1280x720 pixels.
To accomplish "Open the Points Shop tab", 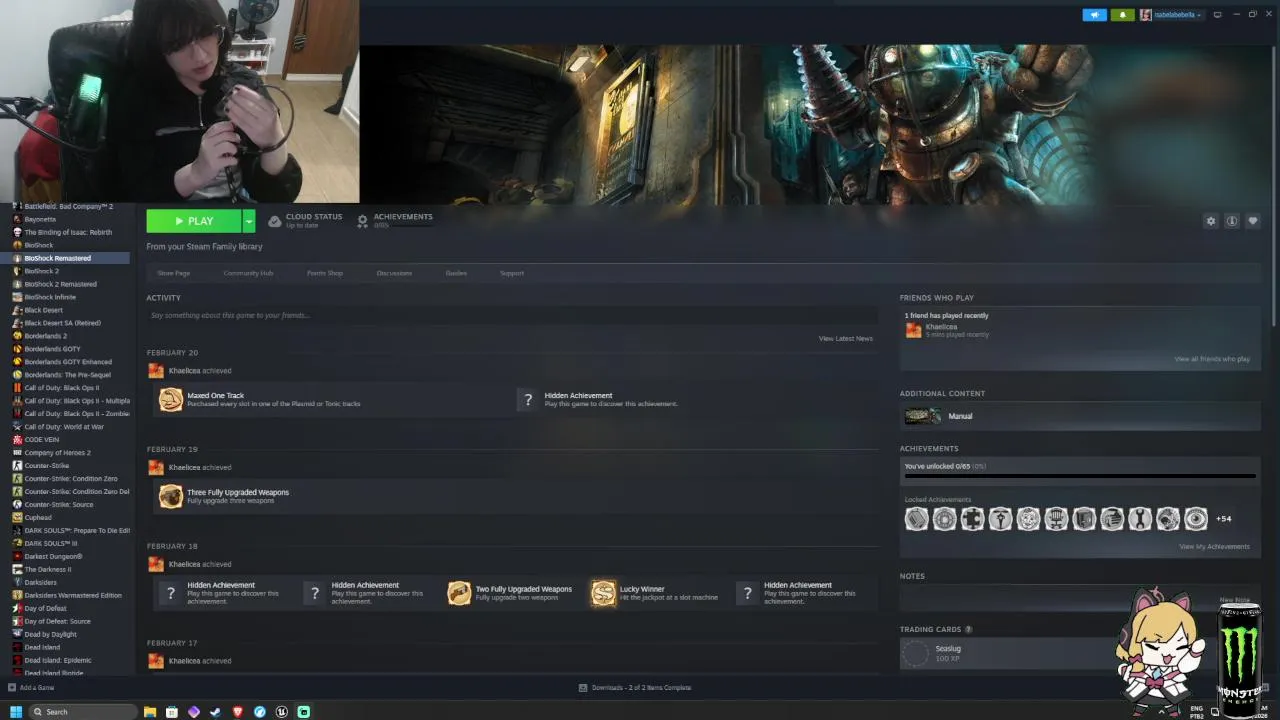I will pos(325,273).
